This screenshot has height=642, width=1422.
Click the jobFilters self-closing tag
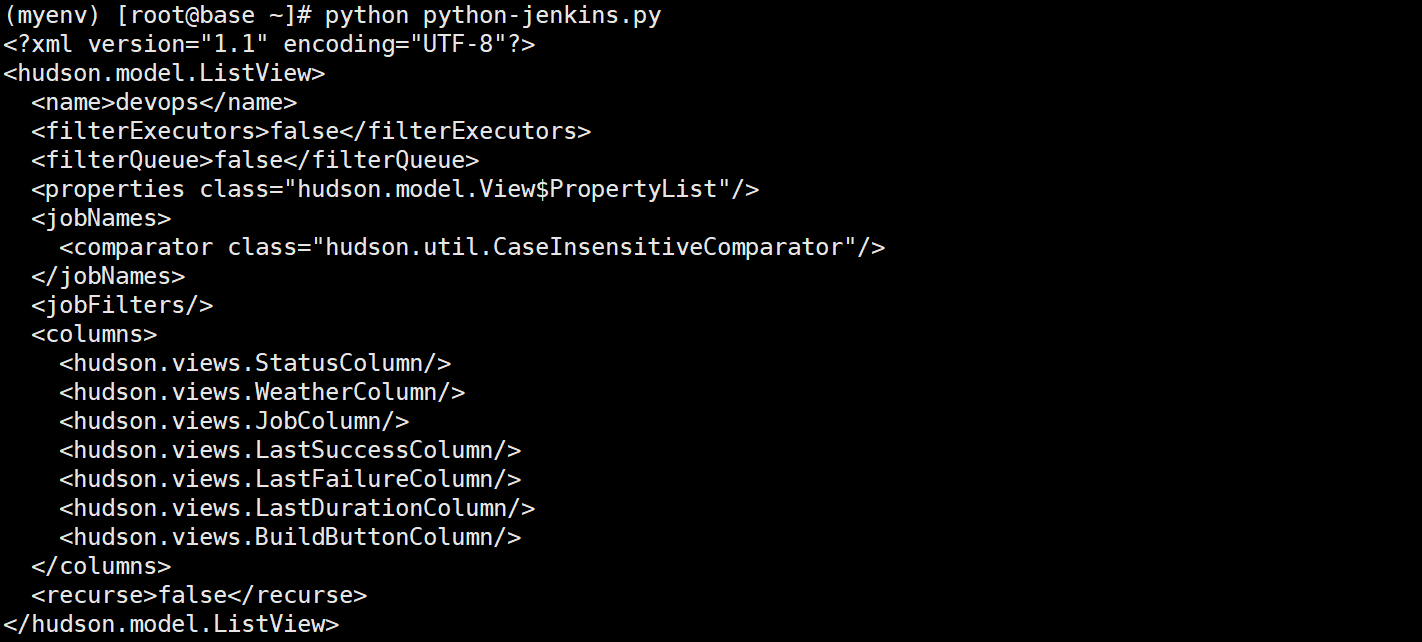coord(122,306)
